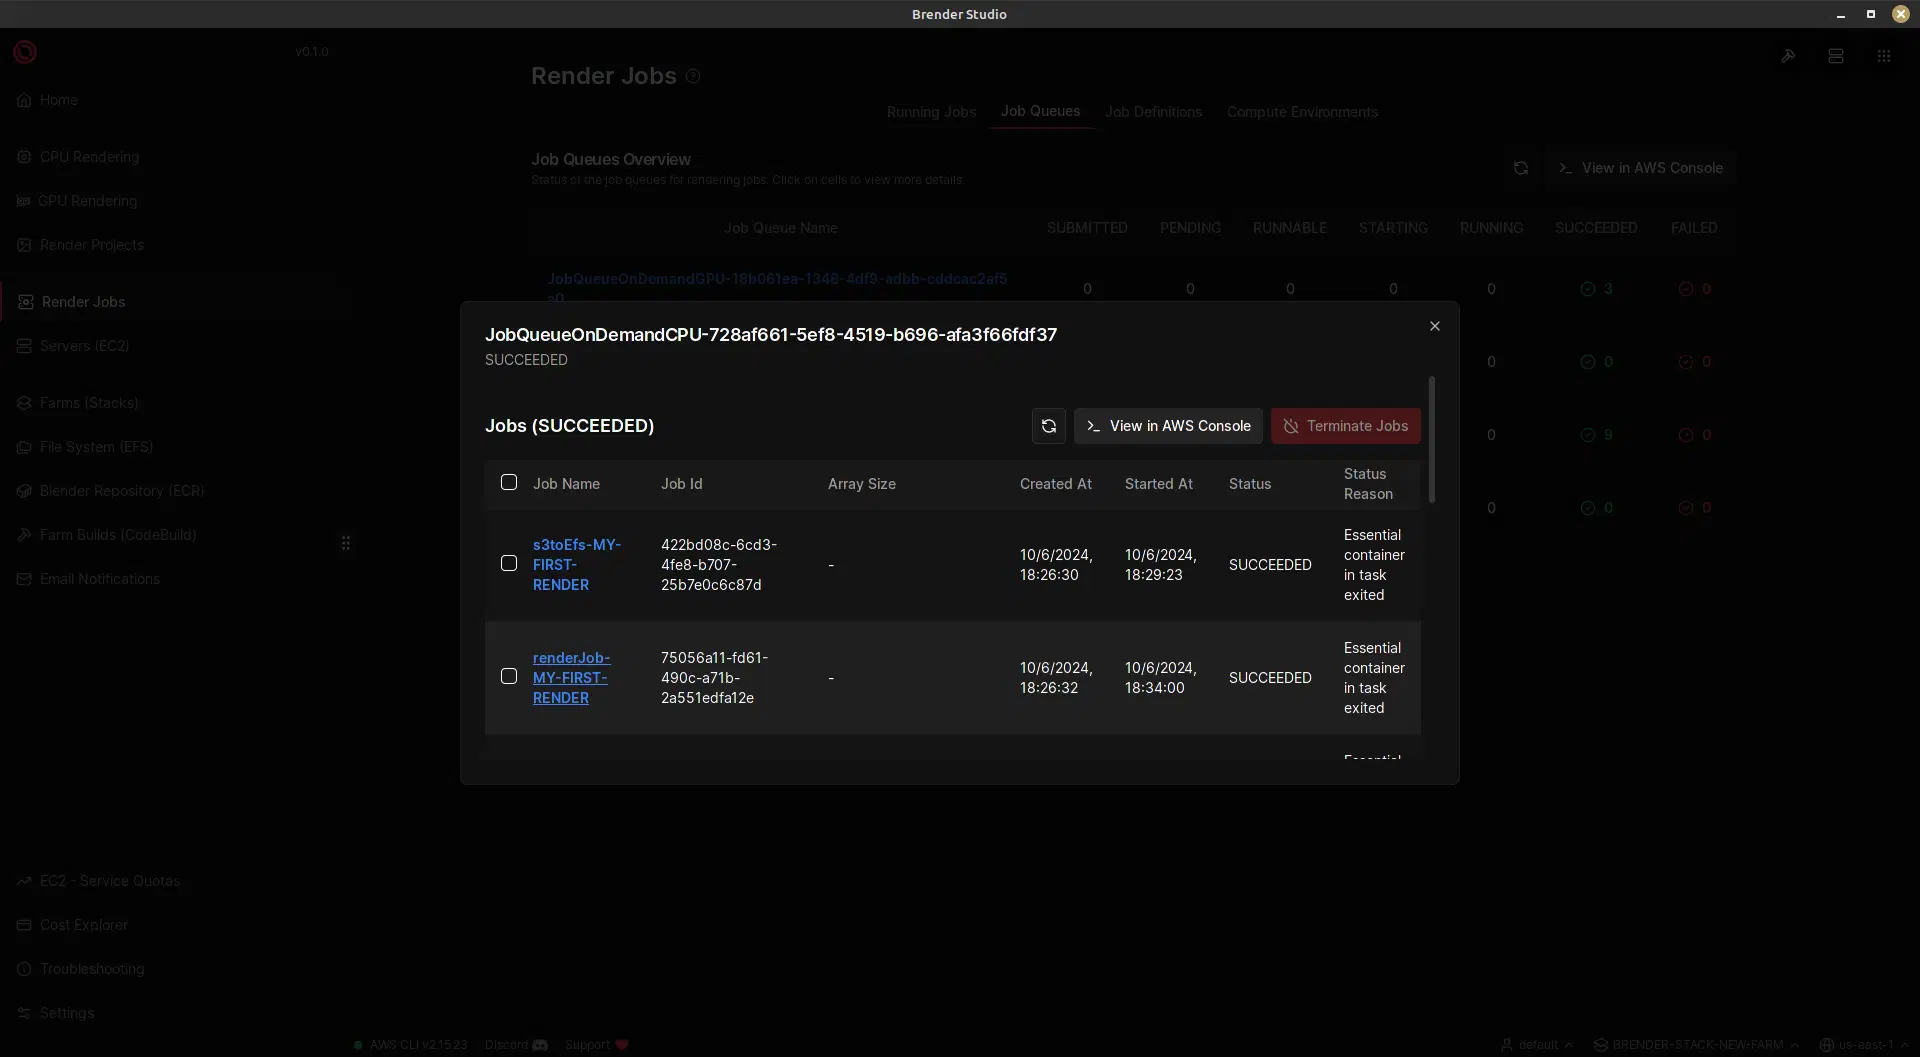Click the hammer build icon in header
The height and width of the screenshot is (1057, 1920).
1788,56
